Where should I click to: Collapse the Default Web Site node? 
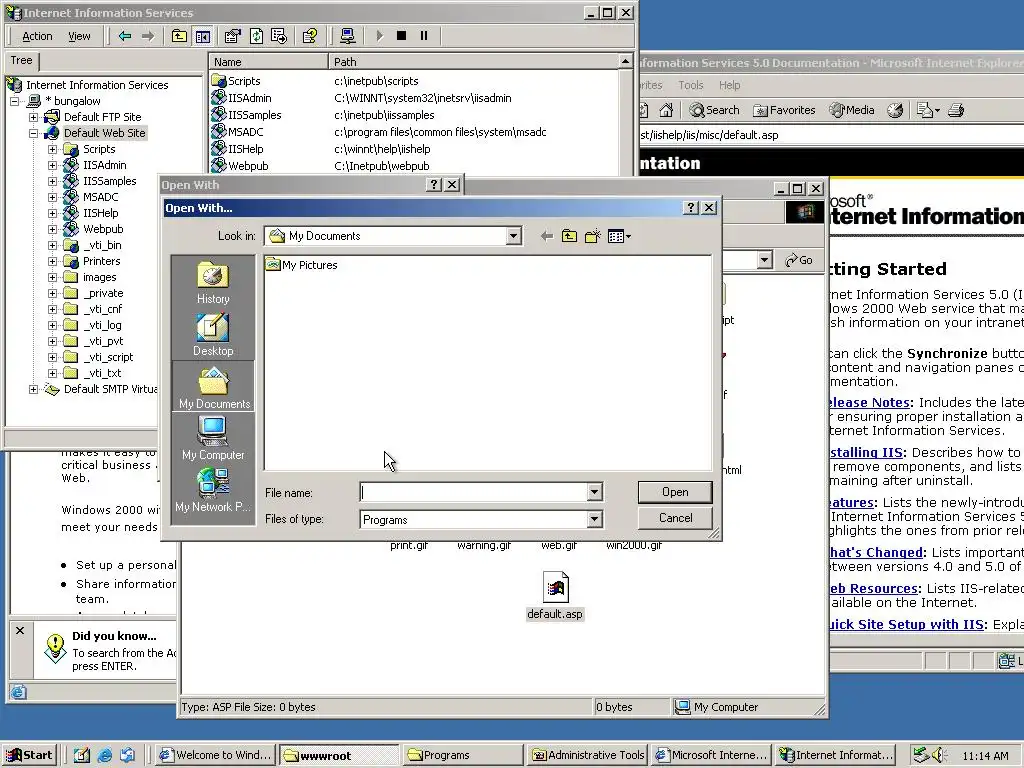33,133
